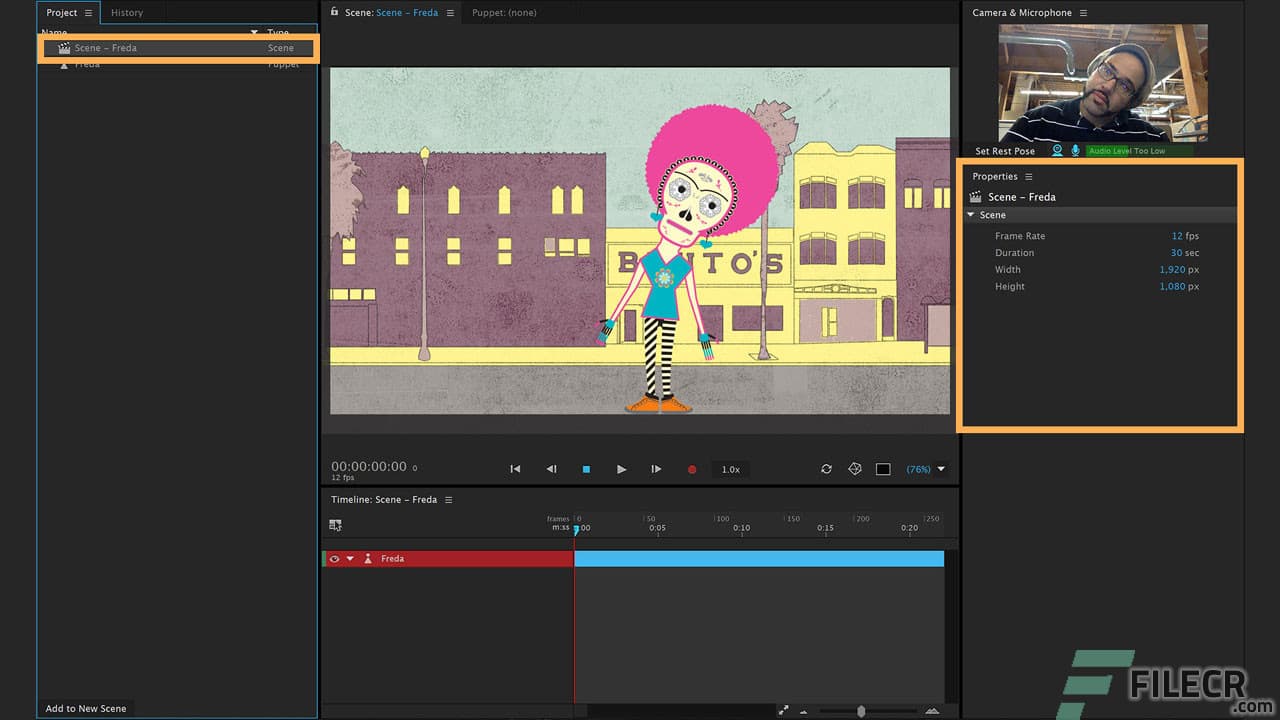The image size is (1280, 720).
Task: Click the Add to New Scene button
Action: (85, 708)
